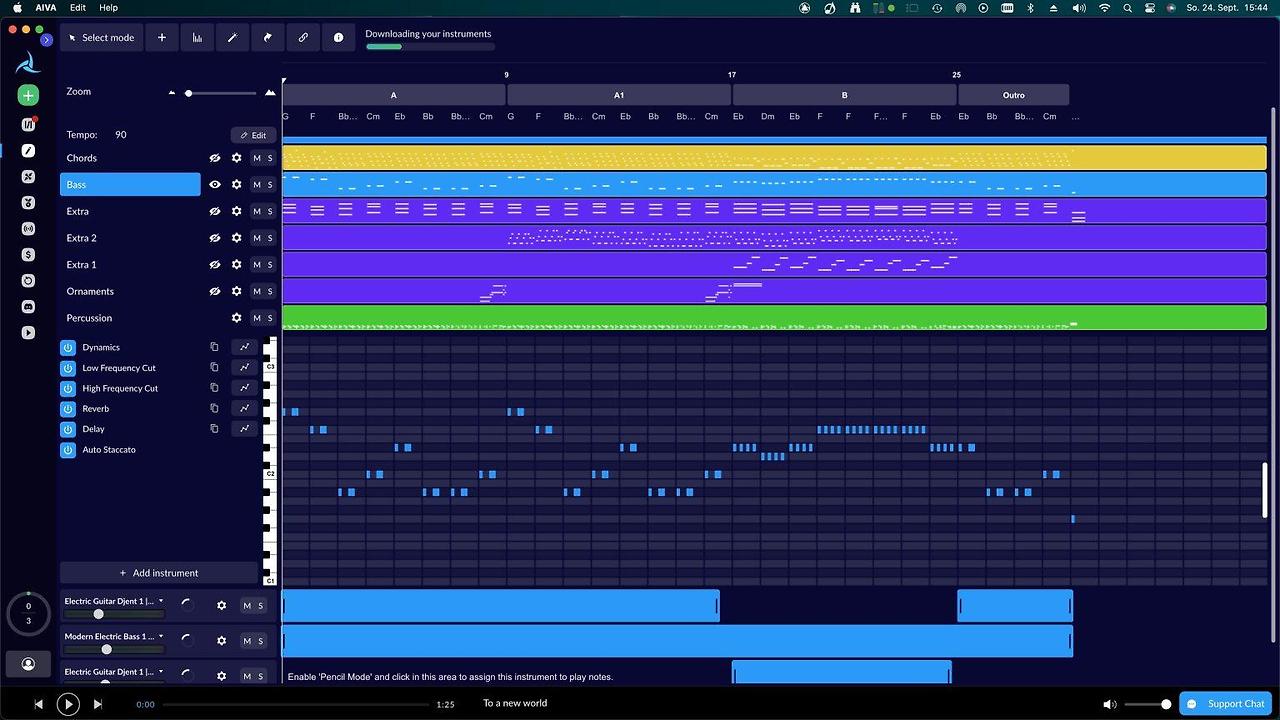Image resolution: width=1280 pixels, height=720 pixels.
Task: Open the bar chart tool in toolbar
Action: coord(197,38)
